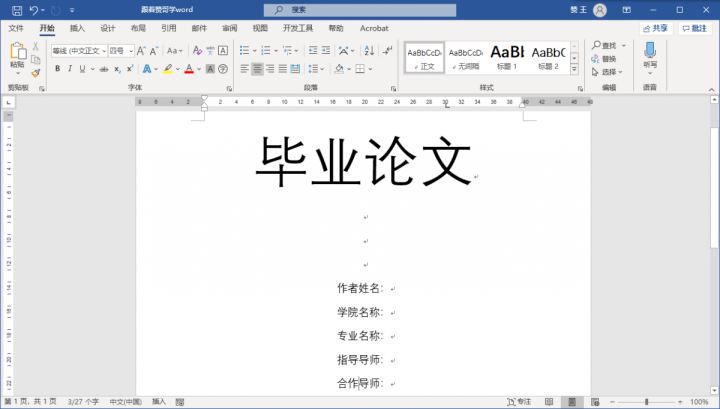Justify the paragraph text
The height and width of the screenshot is (409, 720).
(x=283, y=69)
